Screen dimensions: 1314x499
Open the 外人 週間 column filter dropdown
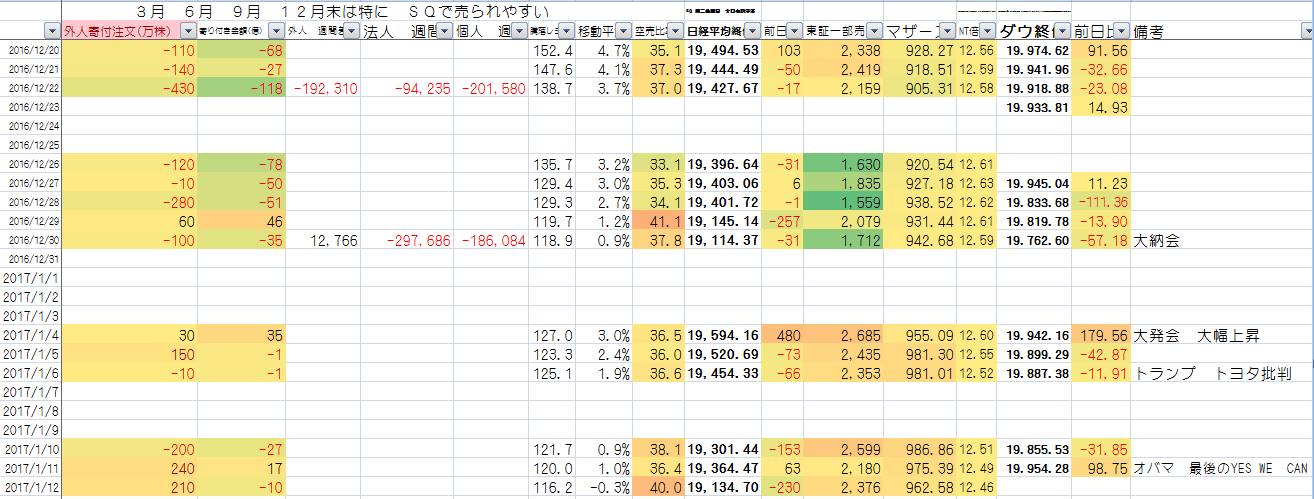[351, 31]
